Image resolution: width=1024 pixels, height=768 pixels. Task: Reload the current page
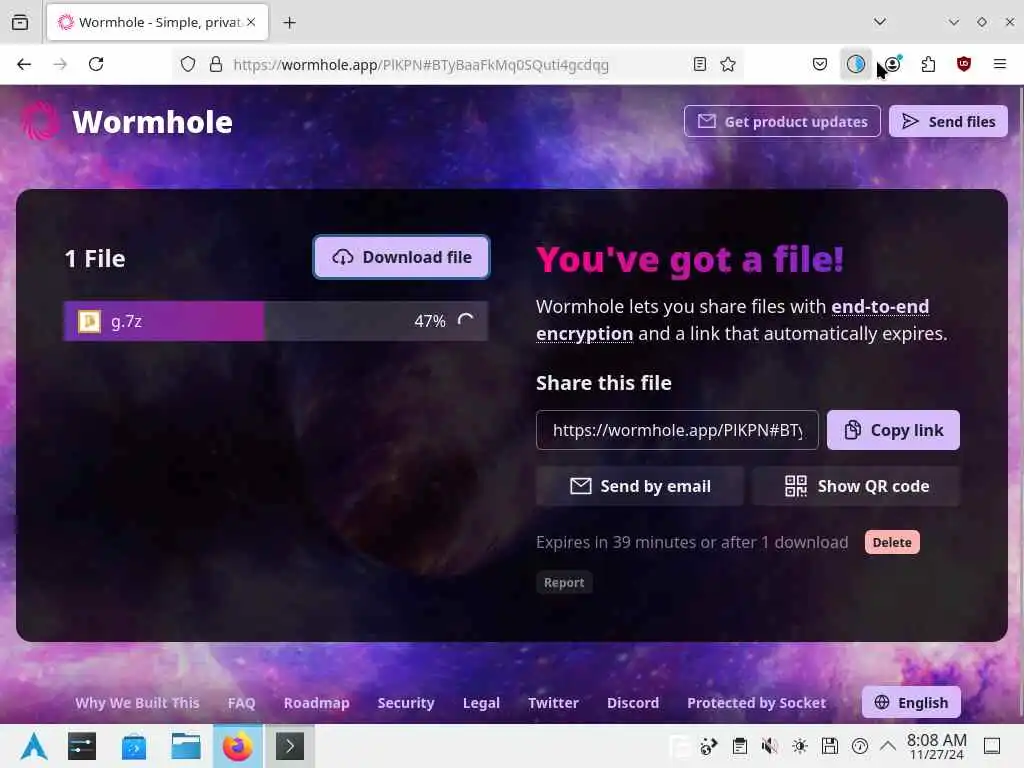96,64
